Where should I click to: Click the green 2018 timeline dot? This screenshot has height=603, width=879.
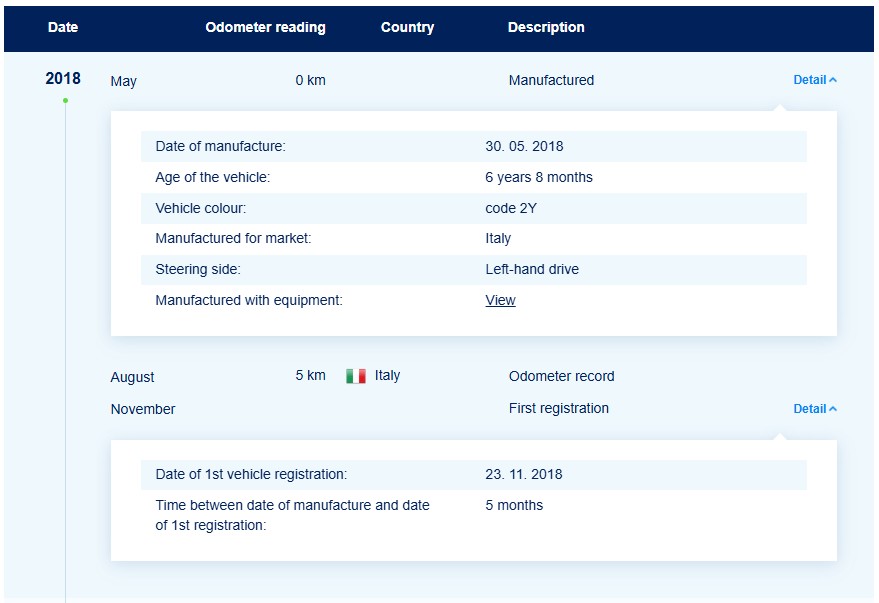[66, 101]
